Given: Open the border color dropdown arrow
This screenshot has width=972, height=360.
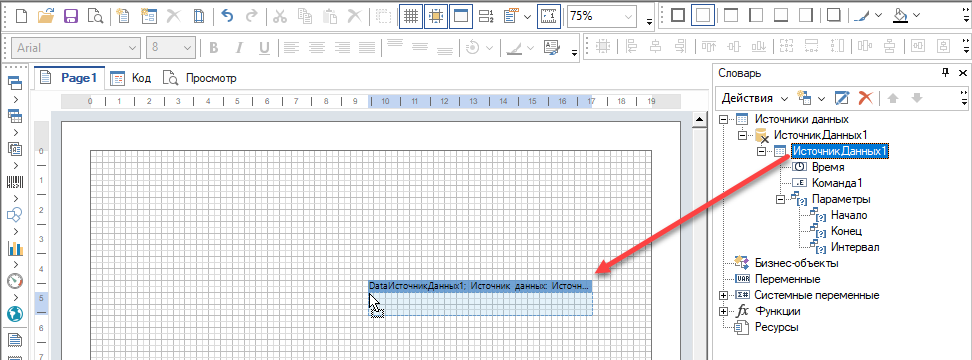Looking at the screenshot, I should [878, 16].
